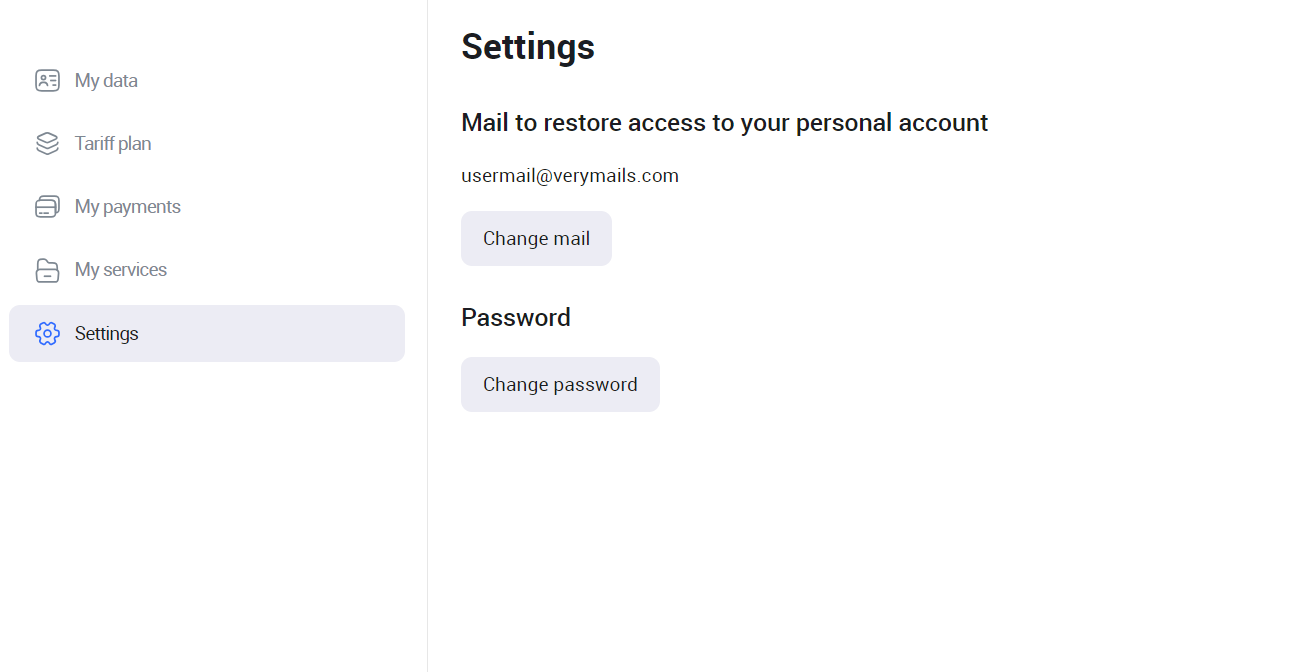Open the My data menu label
The image size is (1290, 672).
pos(106,81)
